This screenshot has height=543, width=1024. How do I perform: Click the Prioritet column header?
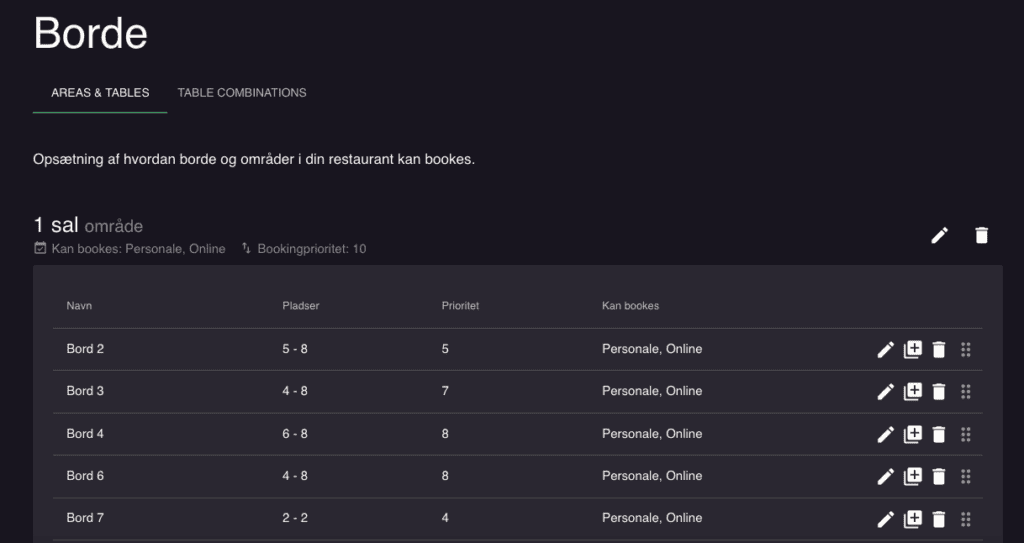click(x=460, y=306)
